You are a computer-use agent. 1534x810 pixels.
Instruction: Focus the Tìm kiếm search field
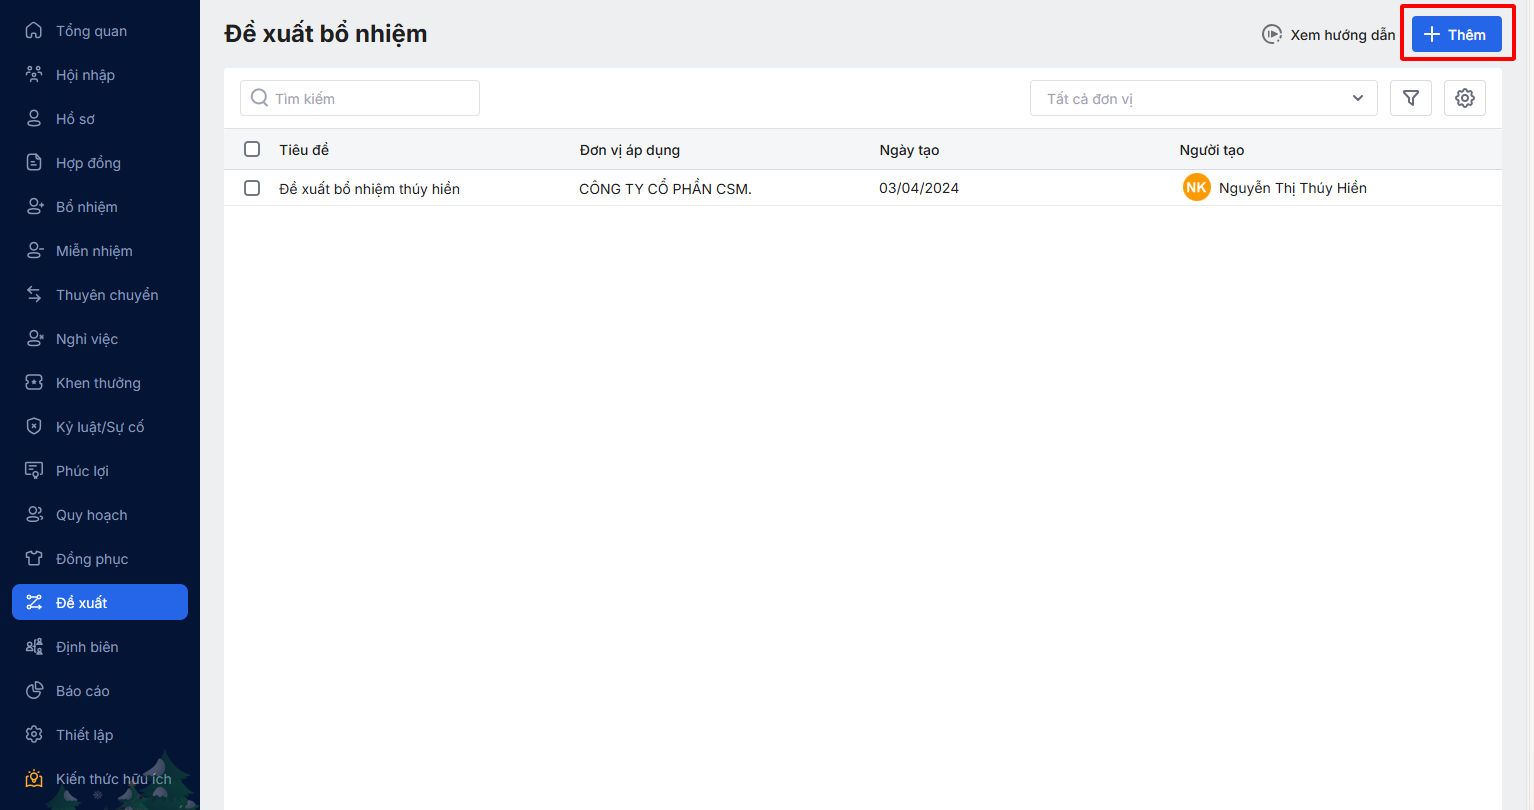(360, 98)
